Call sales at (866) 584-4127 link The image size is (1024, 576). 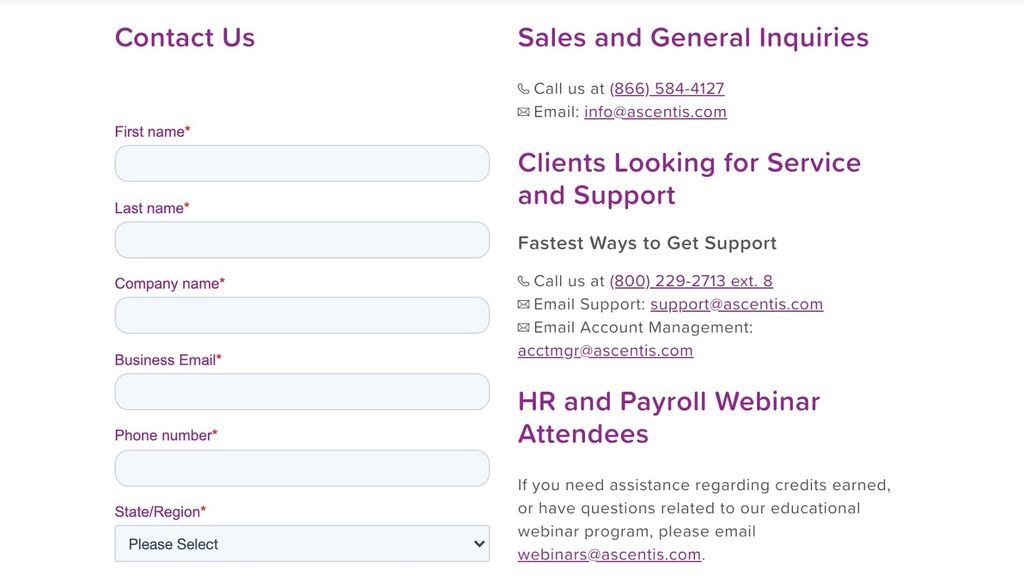coord(667,89)
